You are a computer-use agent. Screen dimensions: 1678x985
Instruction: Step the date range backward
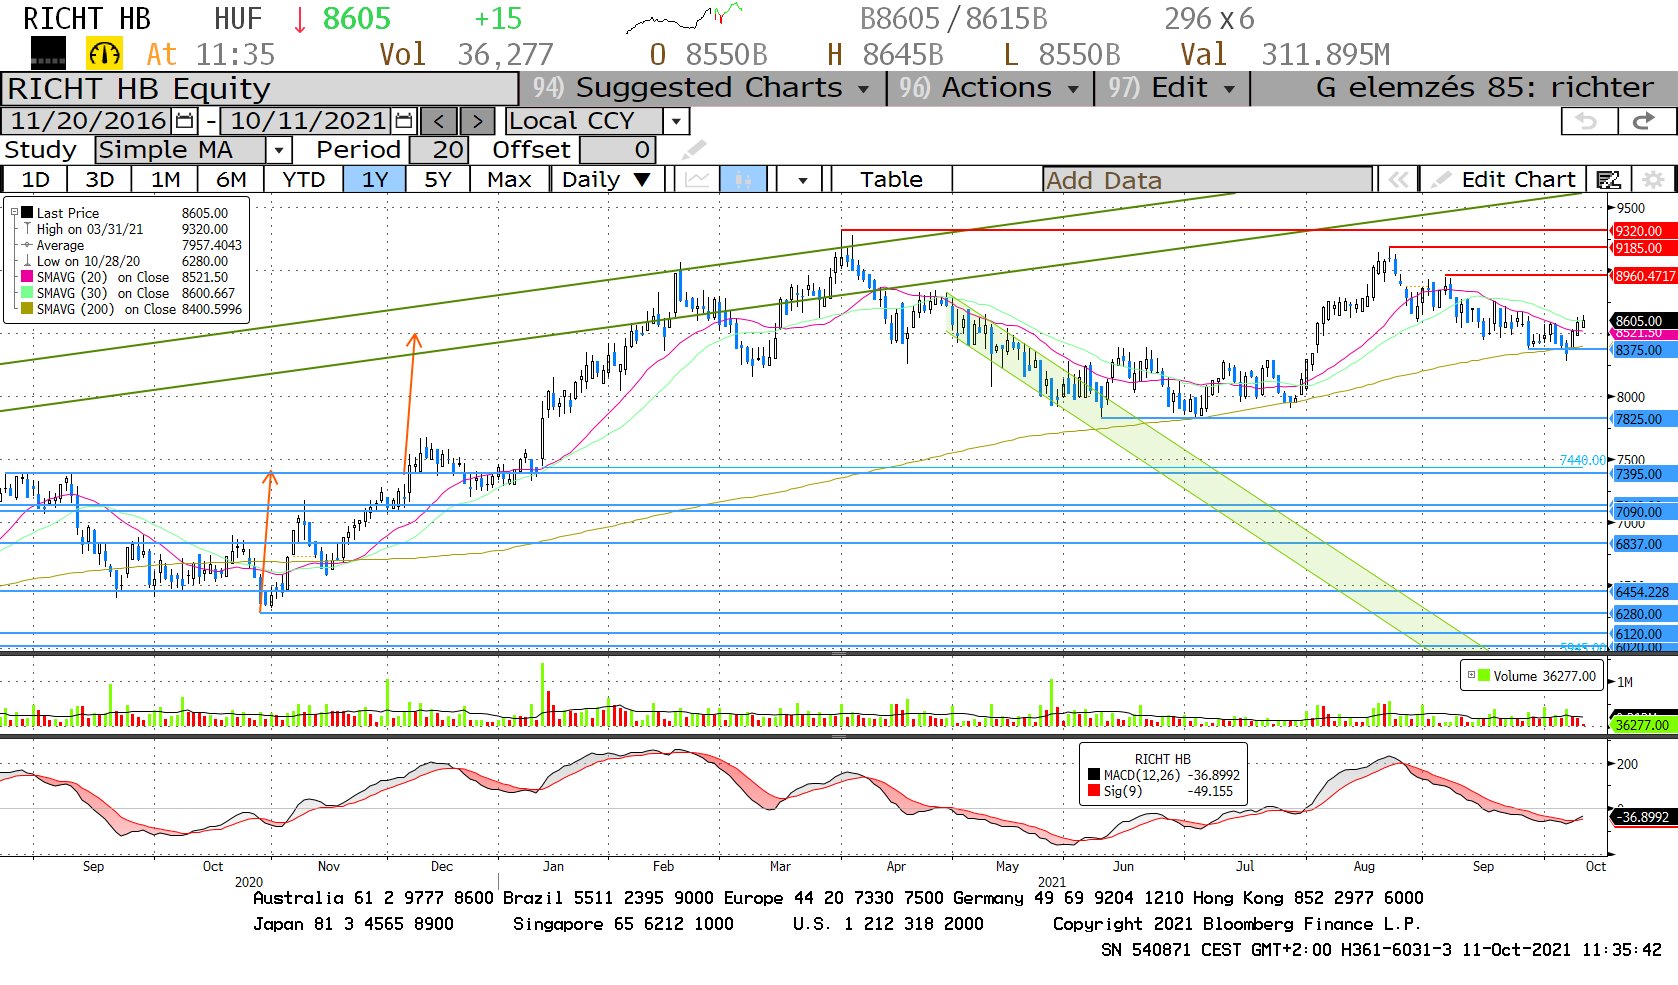tap(439, 122)
